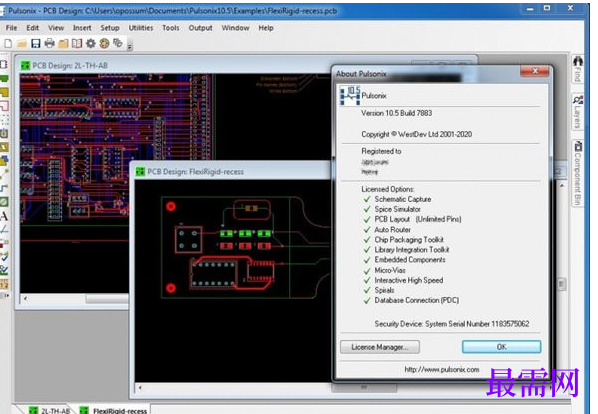Click OK in About Pulsonix dialog

coord(502,347)
